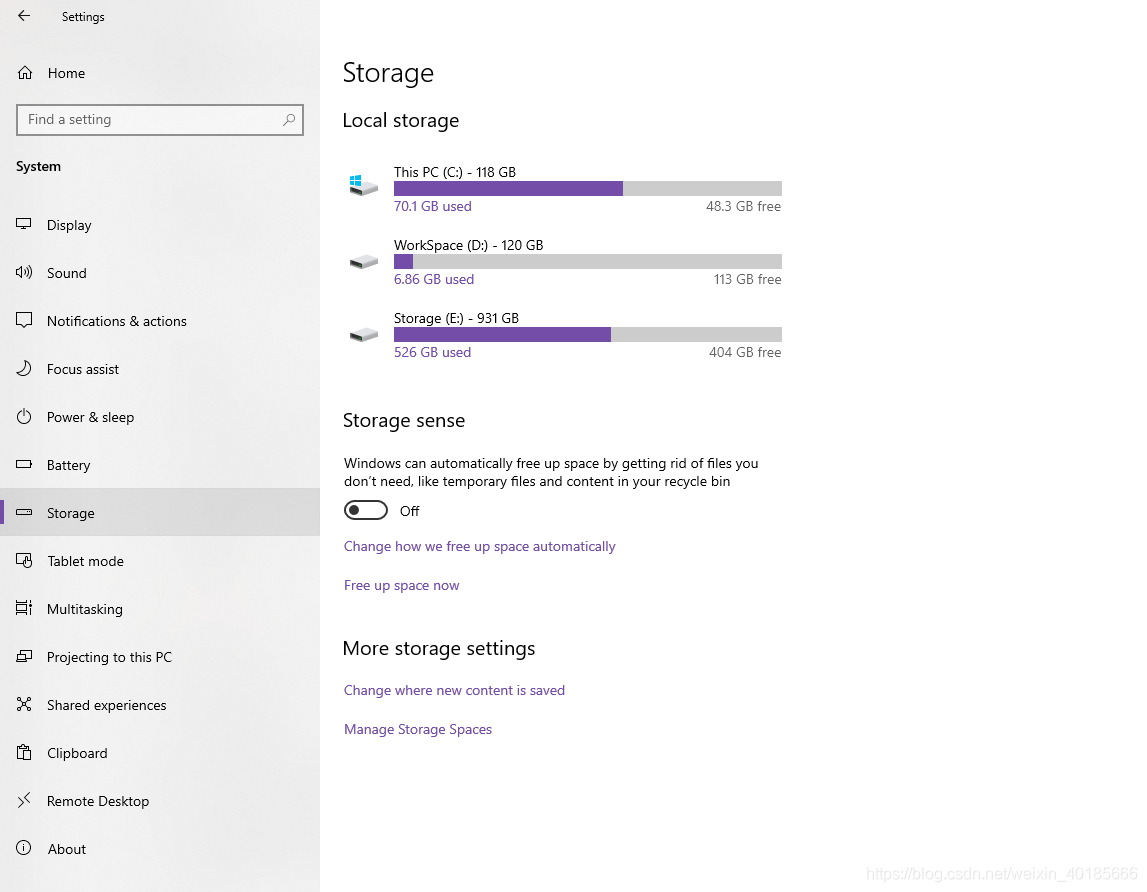Click the search magnifier icon
This screenshot has height=892, width=1147.
point(289,119)
